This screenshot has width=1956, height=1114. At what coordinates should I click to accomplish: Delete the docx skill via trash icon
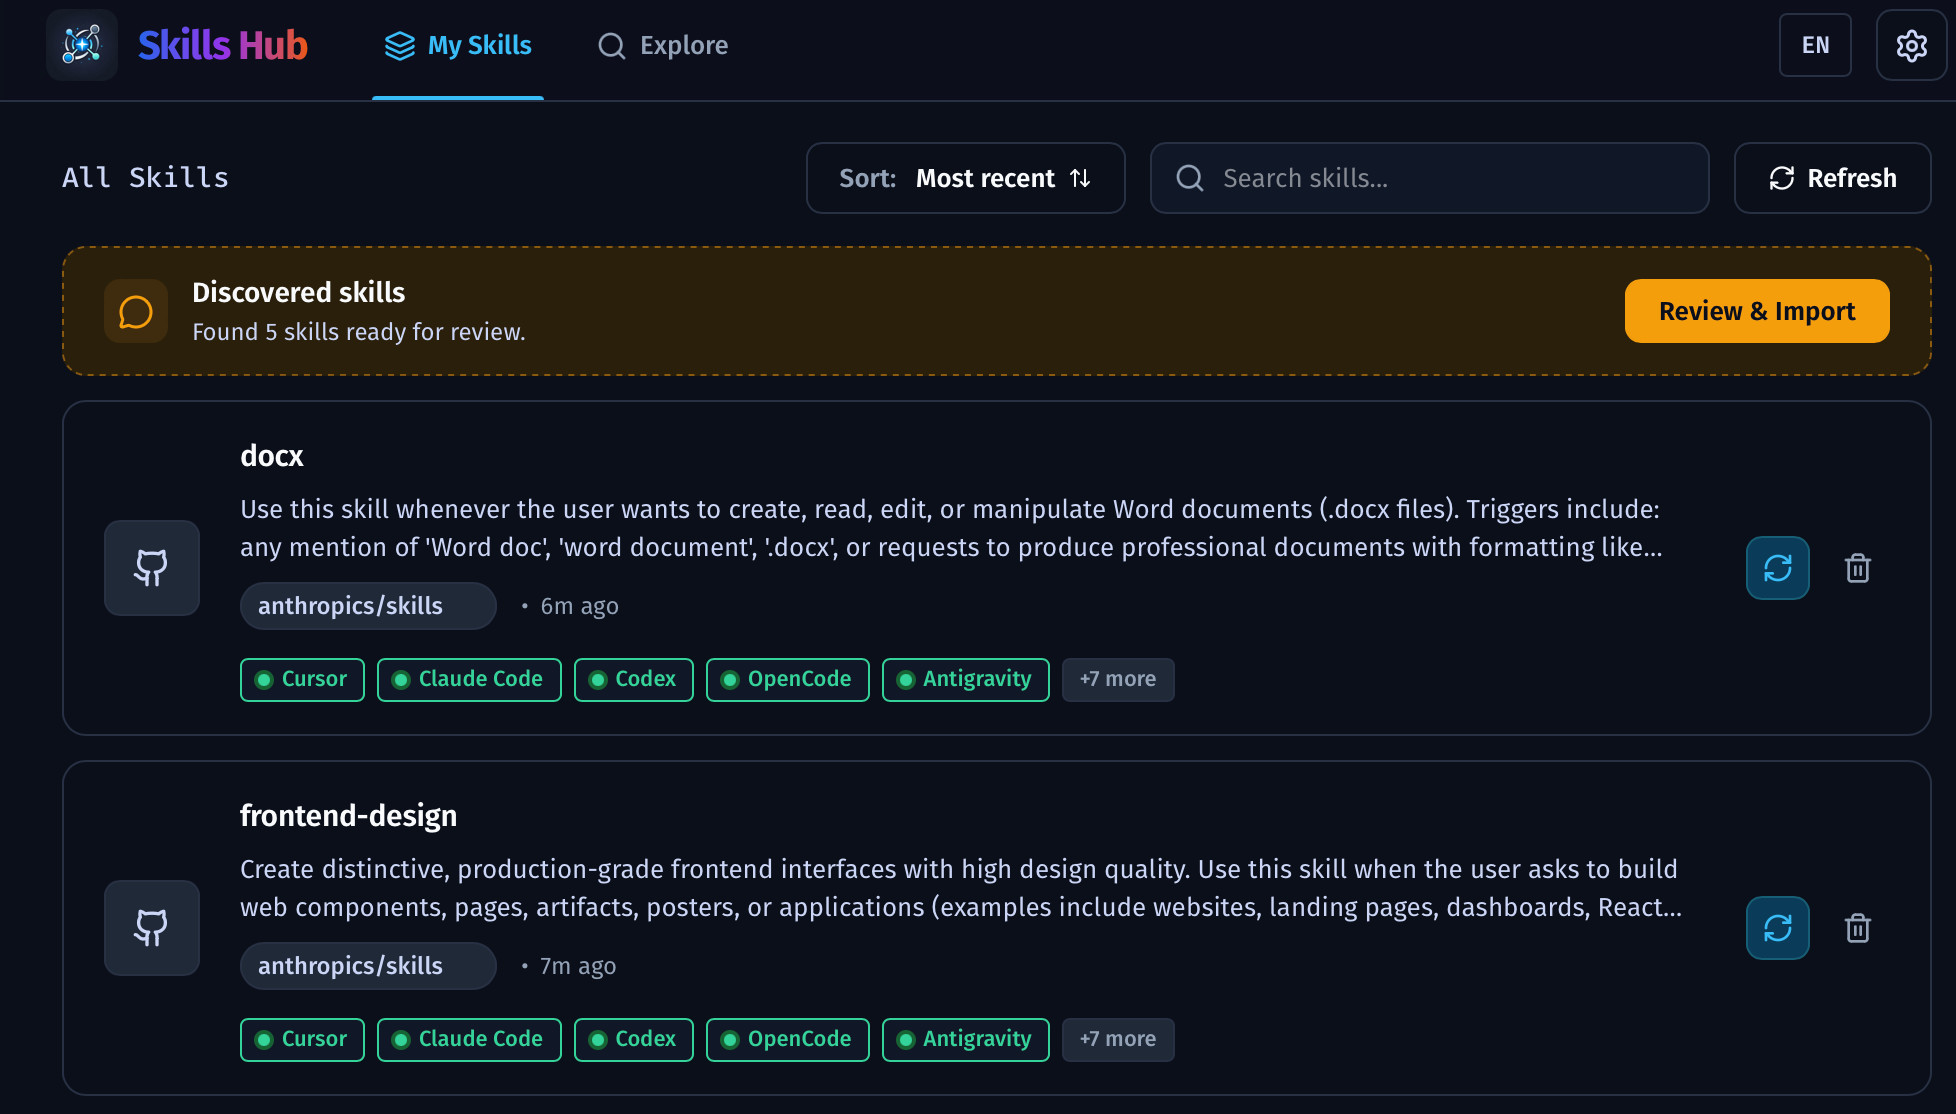coord(1857,568)
